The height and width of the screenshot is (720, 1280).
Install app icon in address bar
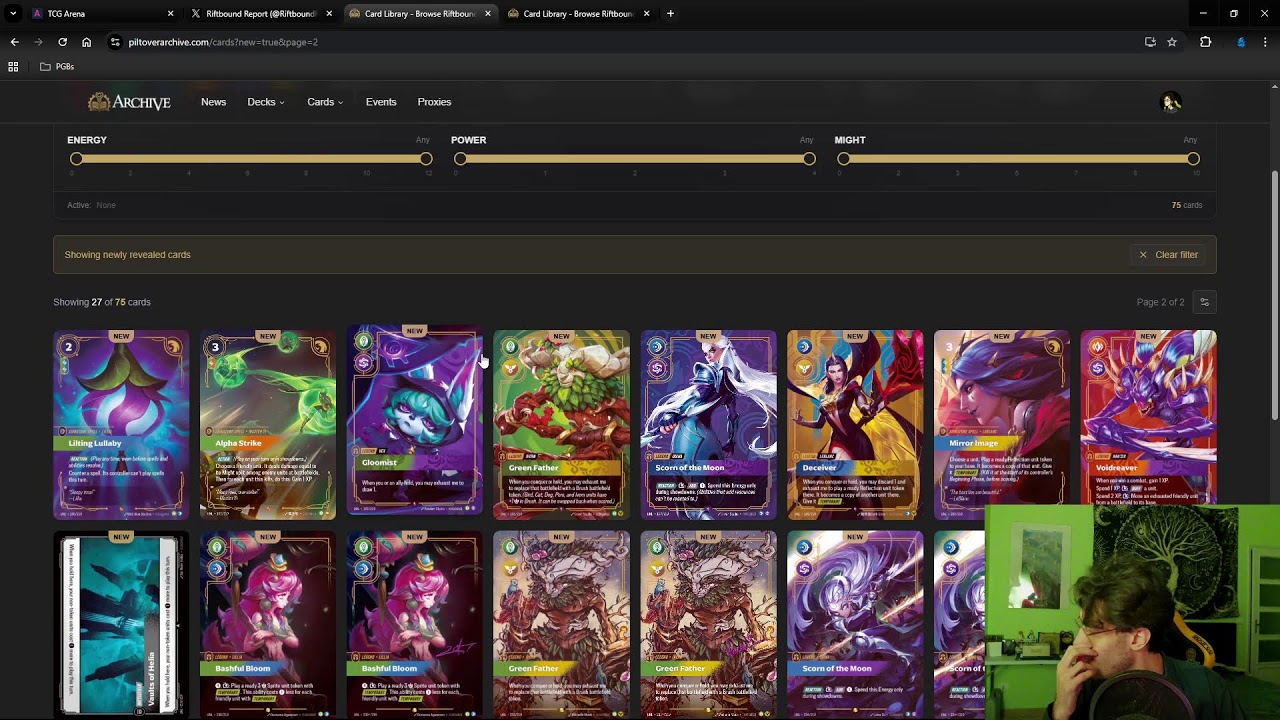(x=1150, y=42)
